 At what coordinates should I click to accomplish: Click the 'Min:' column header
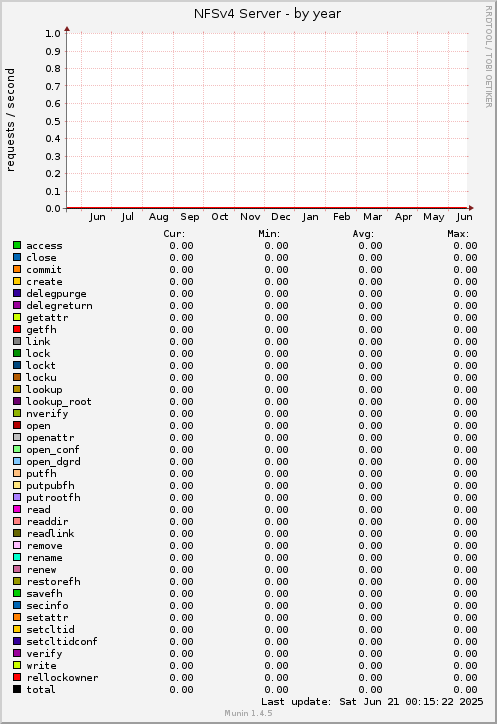(x=269, y=234)
